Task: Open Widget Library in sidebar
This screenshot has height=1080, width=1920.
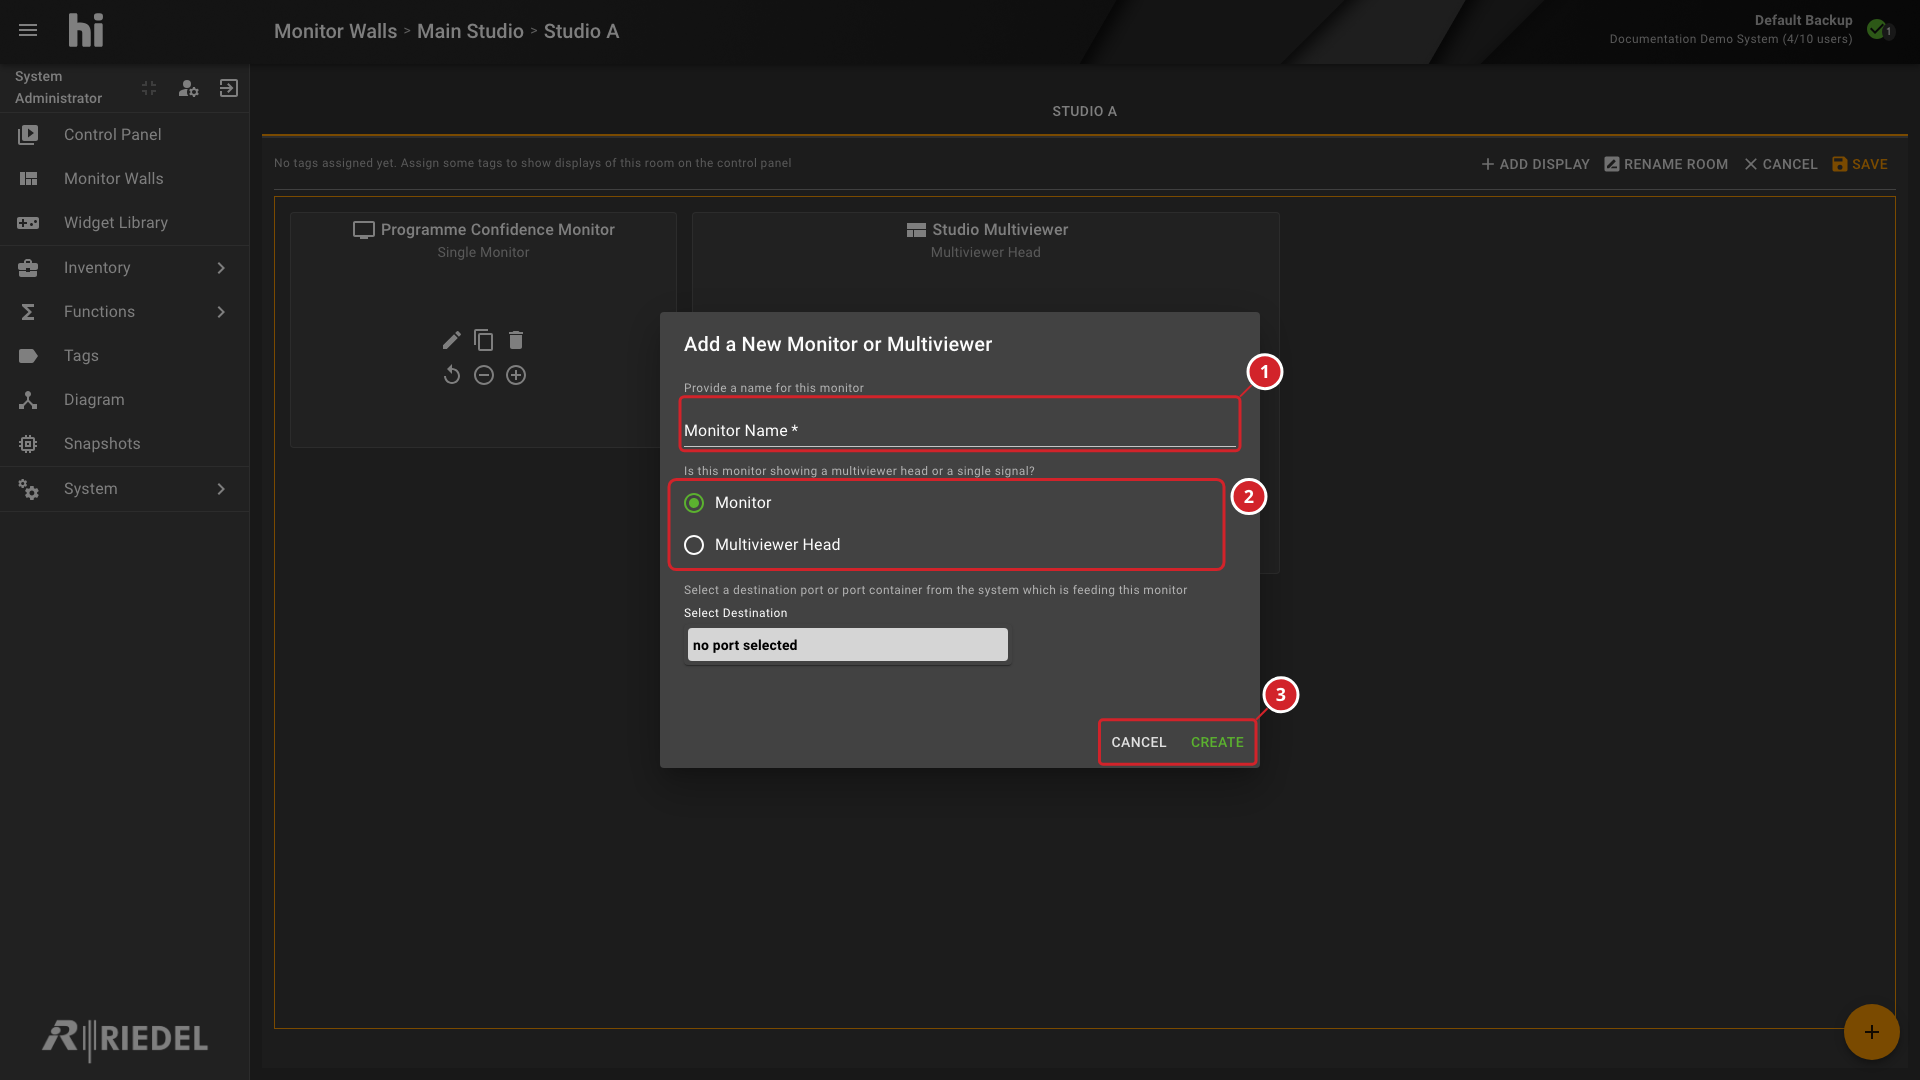Action: tap(124, 223)
